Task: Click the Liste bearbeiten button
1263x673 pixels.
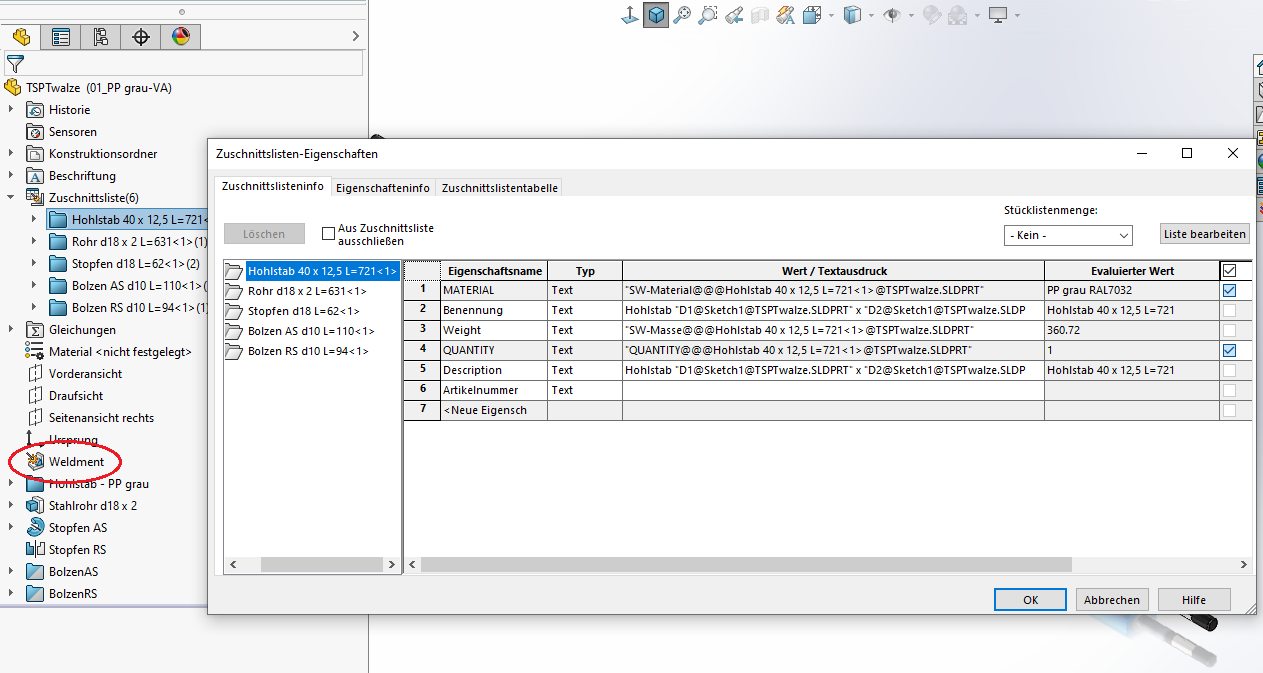Action: coord(1205,234)
